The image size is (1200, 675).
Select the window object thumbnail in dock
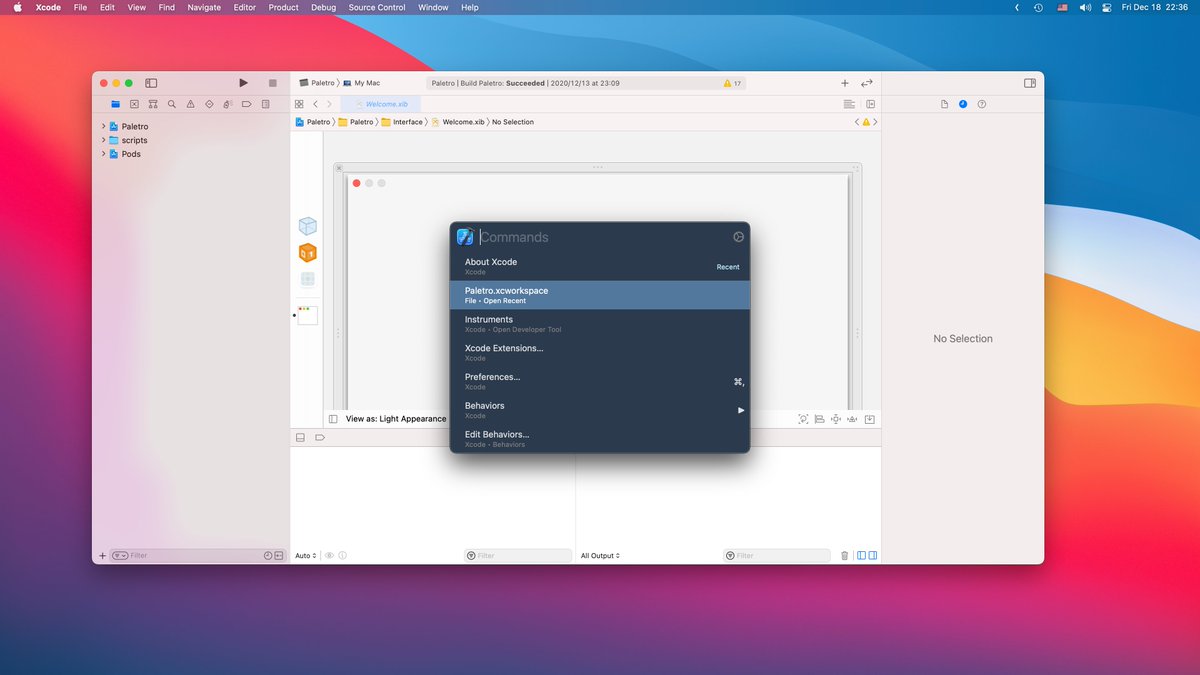coord(308,315)
